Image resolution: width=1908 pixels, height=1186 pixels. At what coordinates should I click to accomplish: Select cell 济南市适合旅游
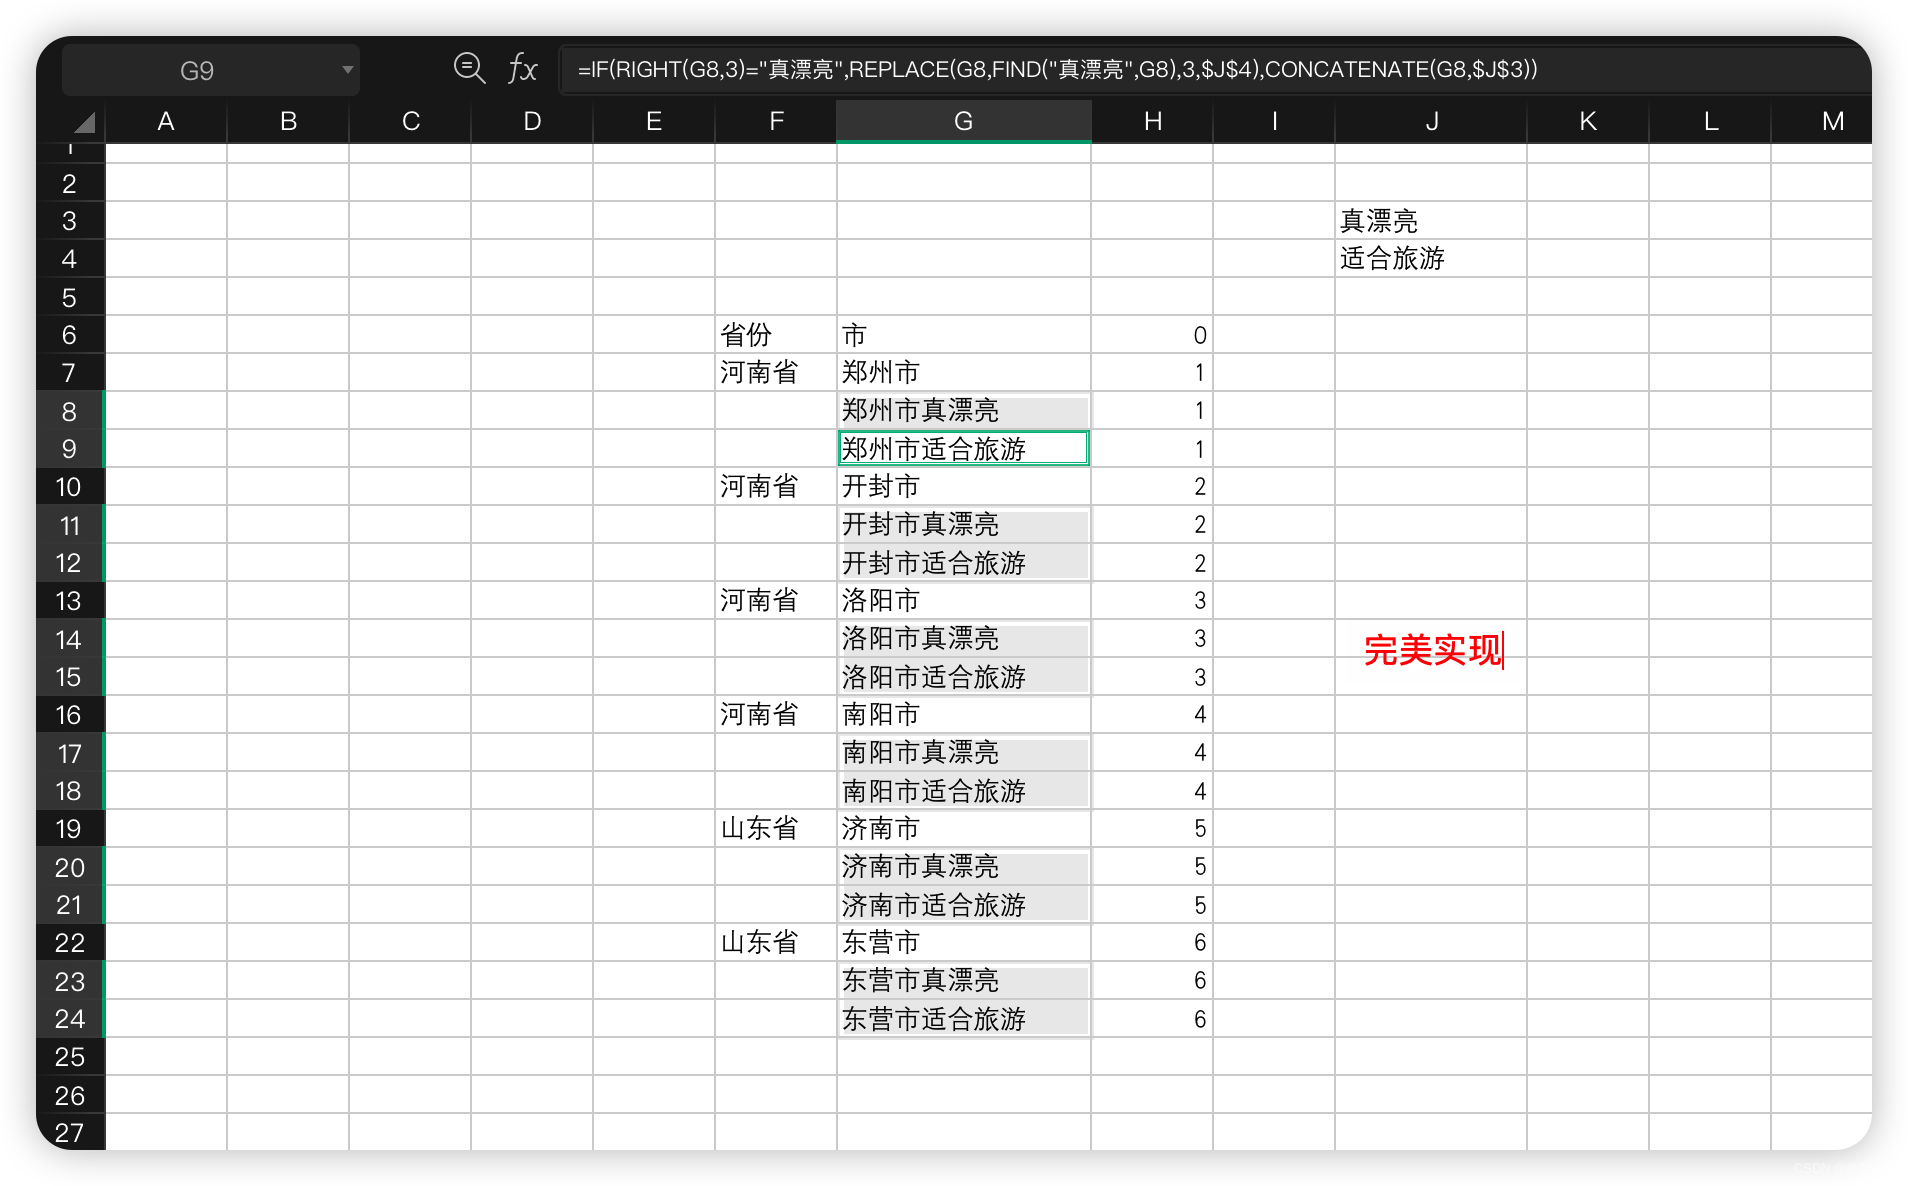point(964,905)
